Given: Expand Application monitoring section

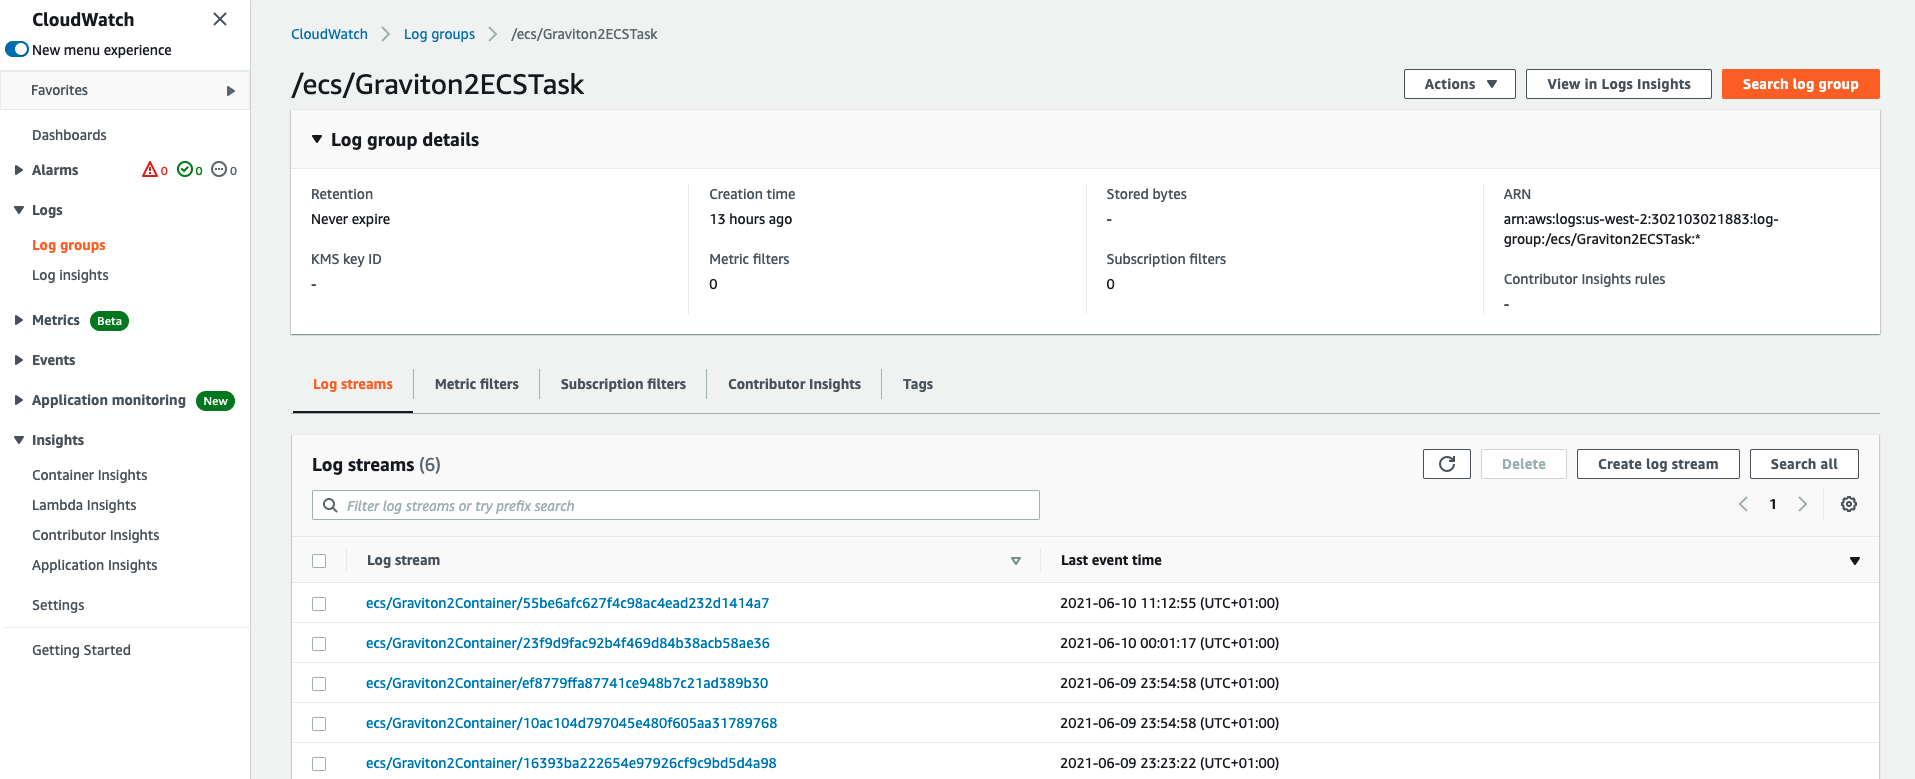Looking at the screenshot, I should [x=19, y=400].
